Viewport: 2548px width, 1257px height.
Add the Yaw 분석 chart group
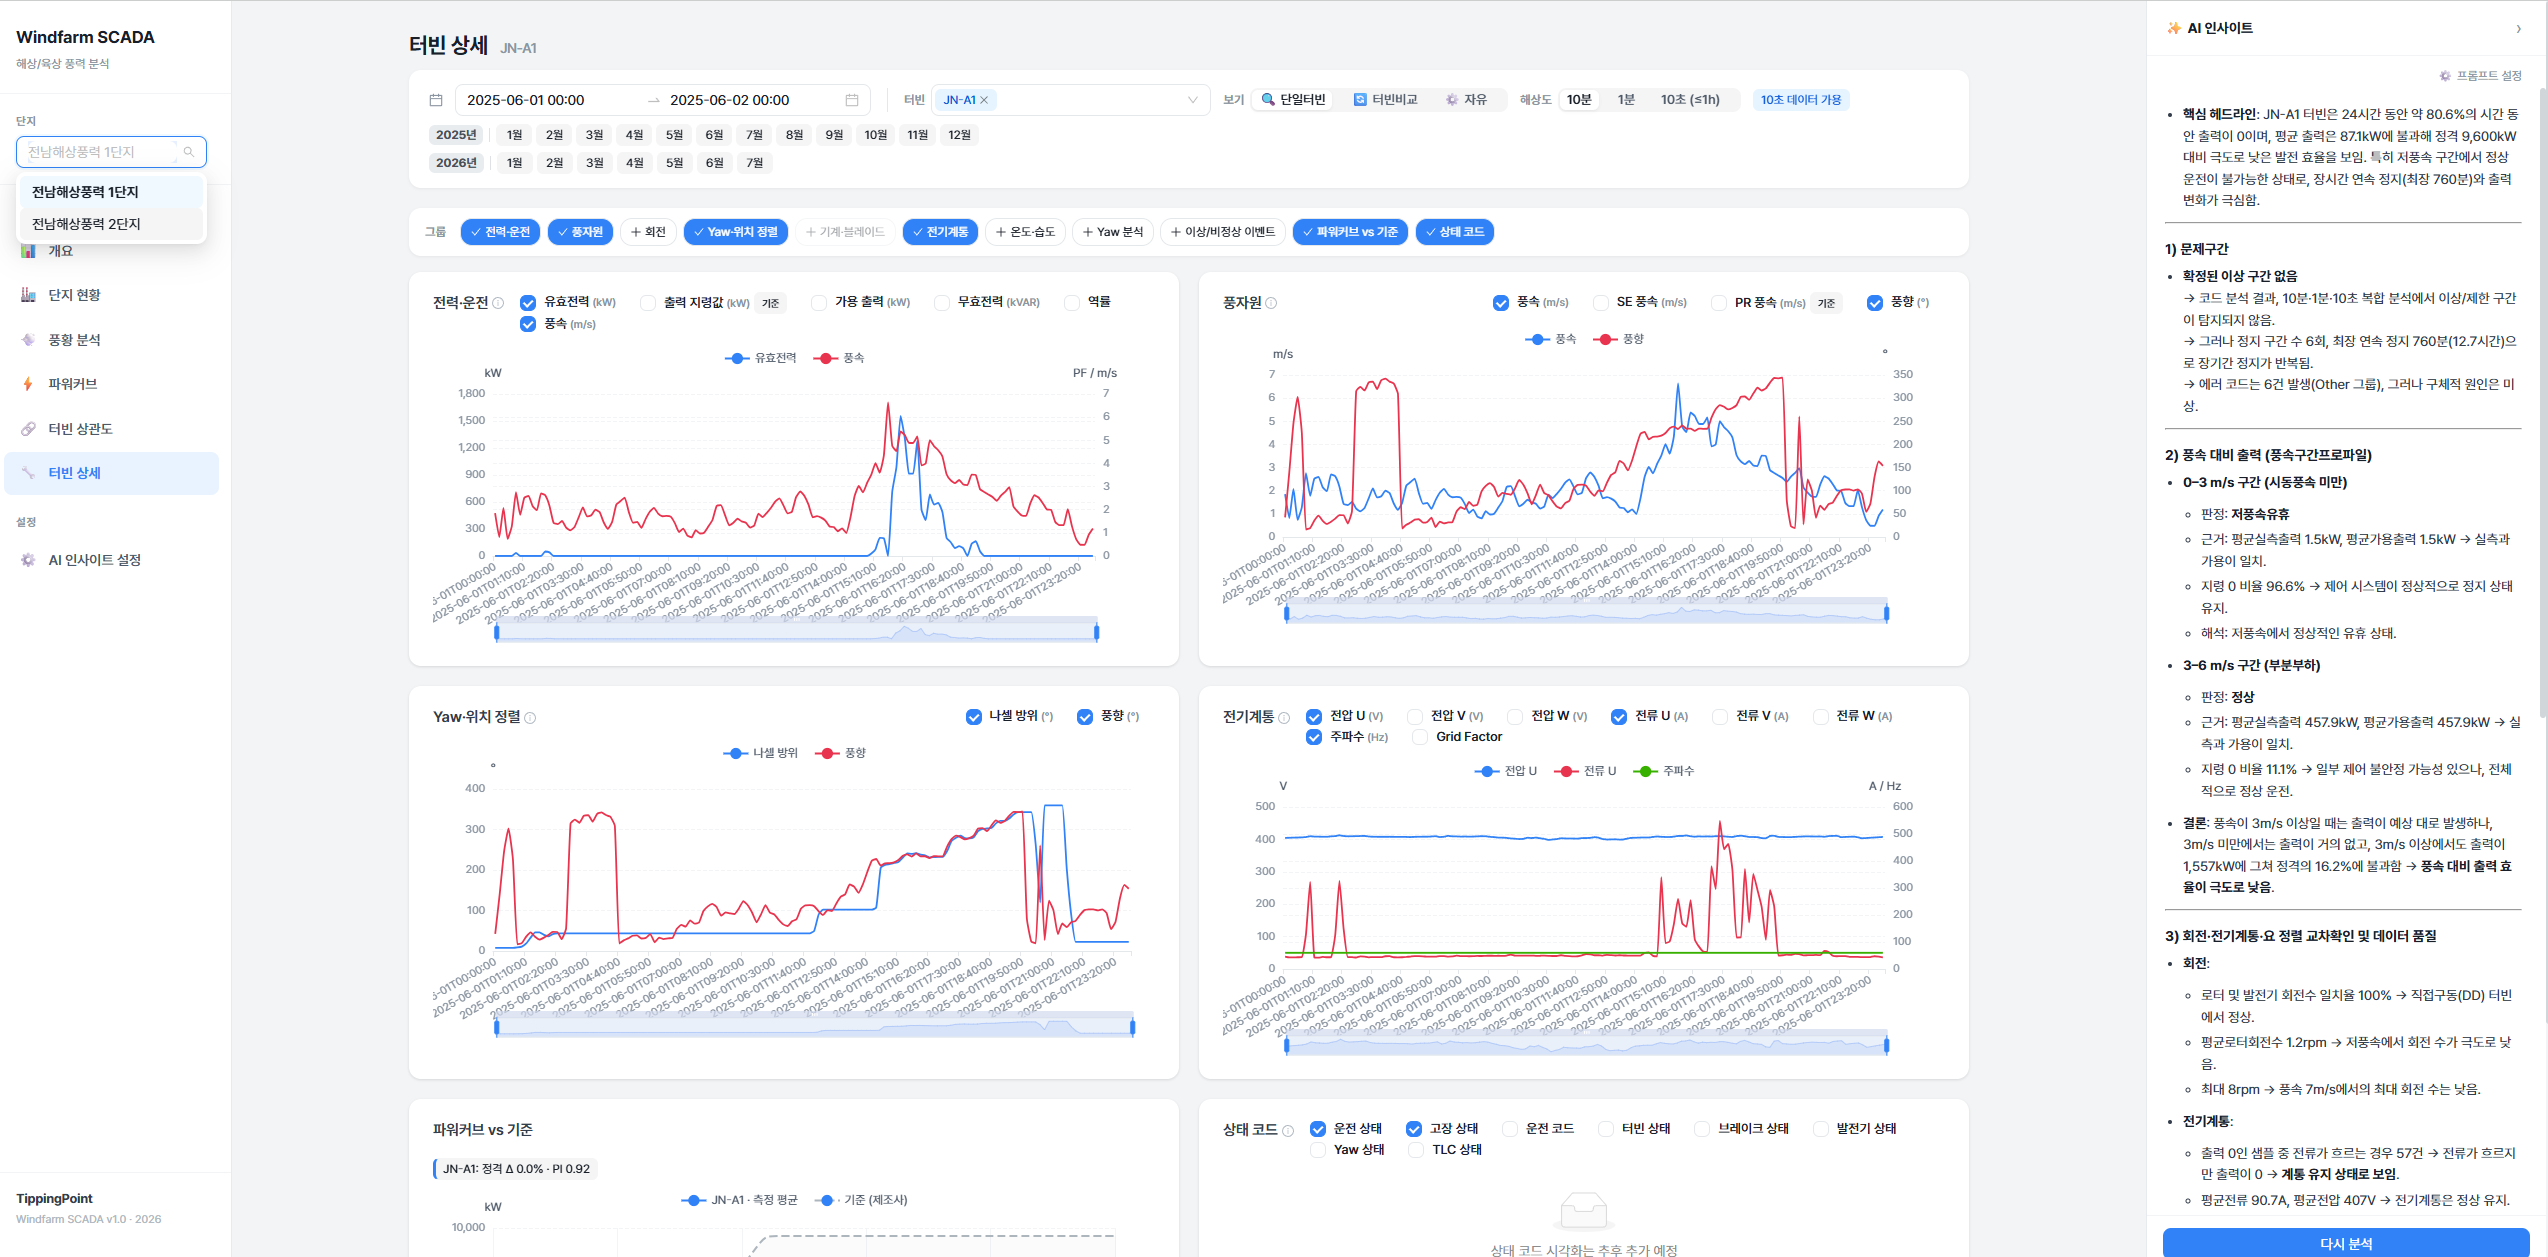1112,232
